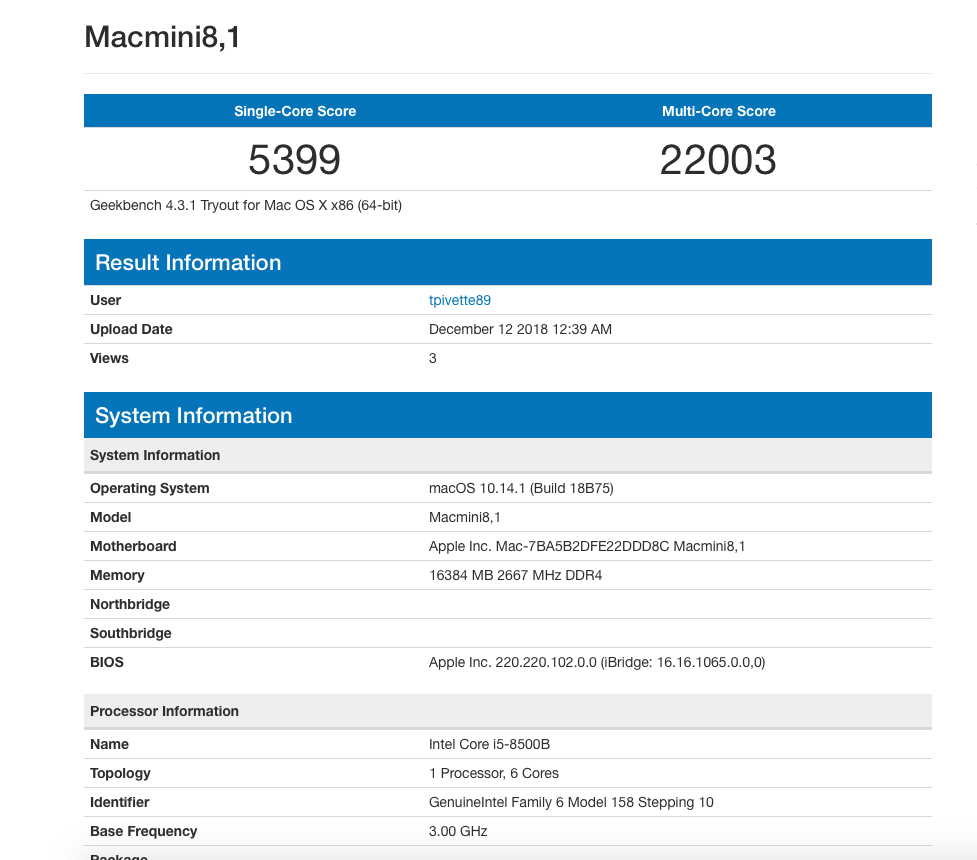The width and height of the screenshot is (977, 860).
Task: Click the macOS 10.14.1 (Build 18B75) value
Action: (521, 488)
